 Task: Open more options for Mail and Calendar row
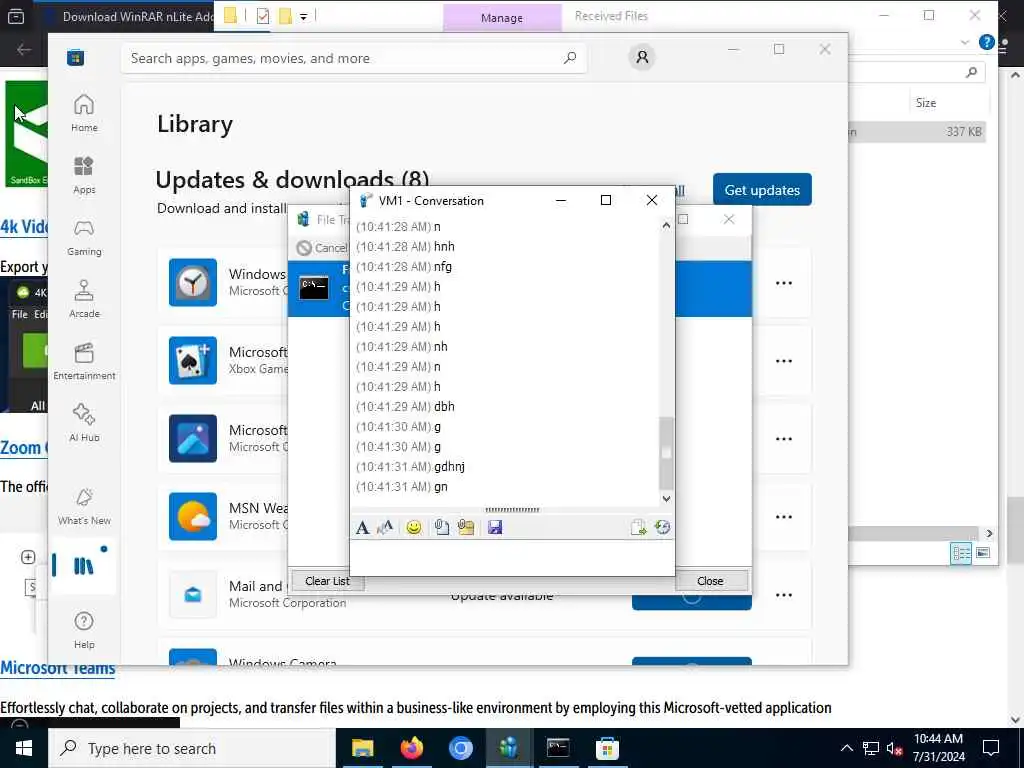[784, 595]
